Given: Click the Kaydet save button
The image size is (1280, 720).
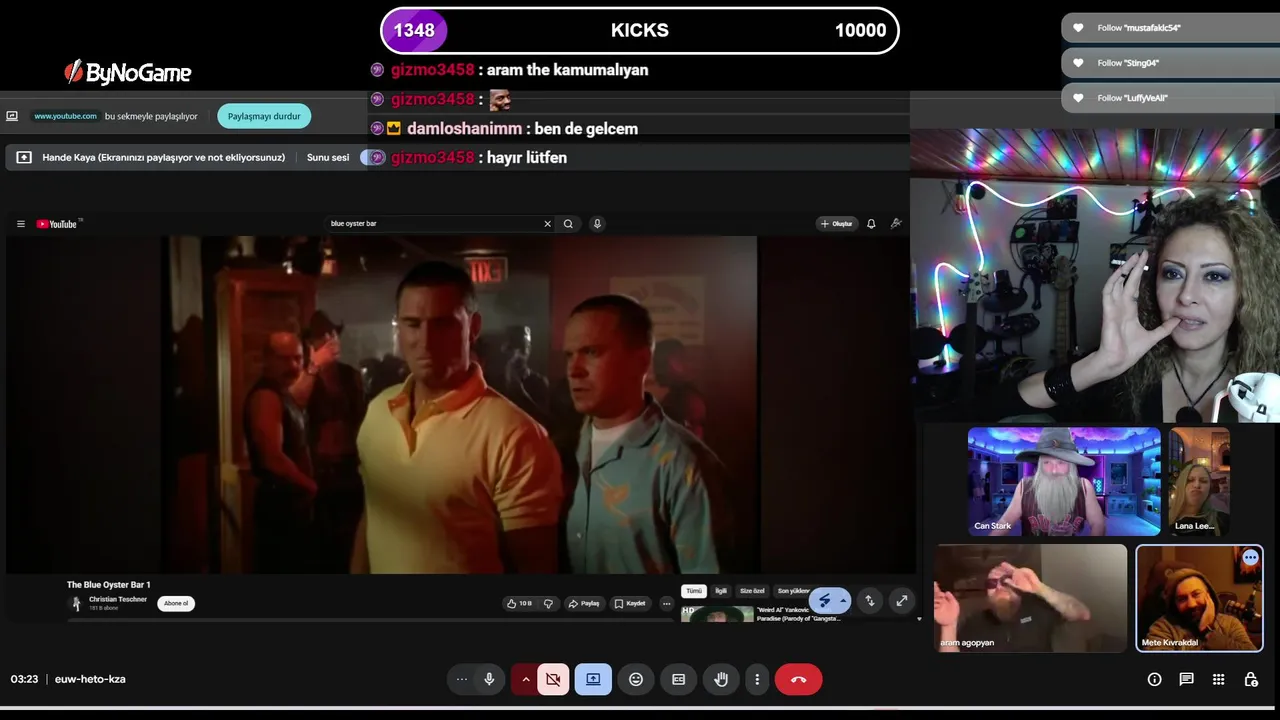Looking at the screenshot, I should [630, 603].
